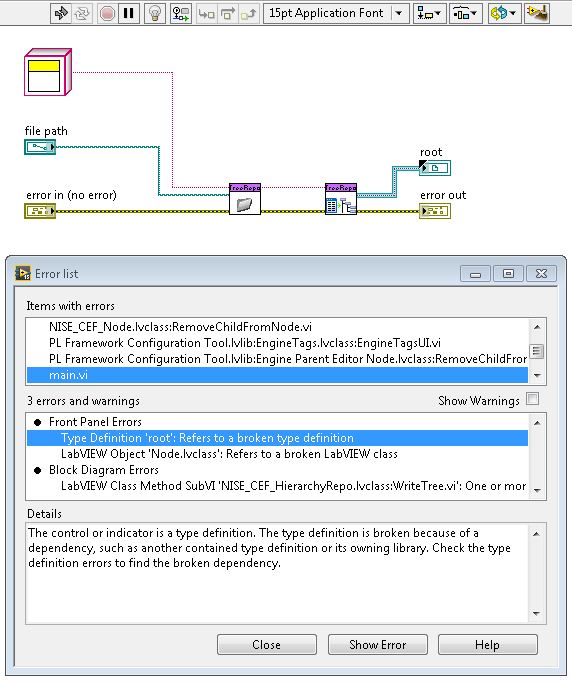Select the error out indicator terminal
The image size is (572, 684).
(x=435, y=211)
